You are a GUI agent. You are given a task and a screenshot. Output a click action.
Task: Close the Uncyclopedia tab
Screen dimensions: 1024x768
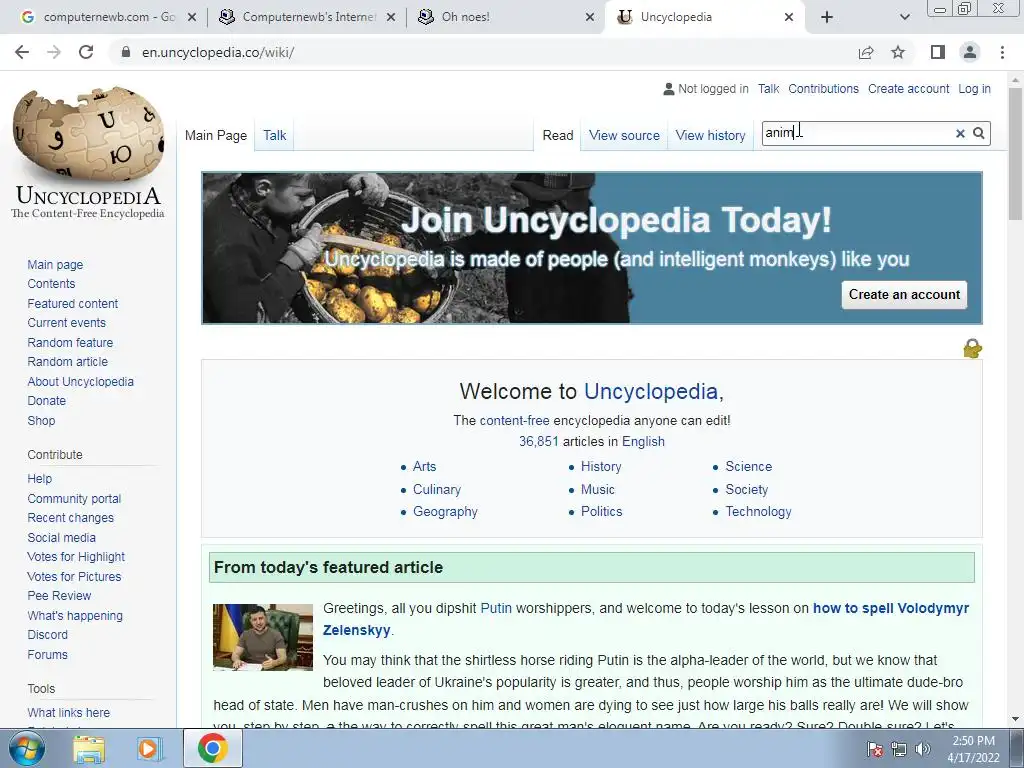[x=789, y=17]
